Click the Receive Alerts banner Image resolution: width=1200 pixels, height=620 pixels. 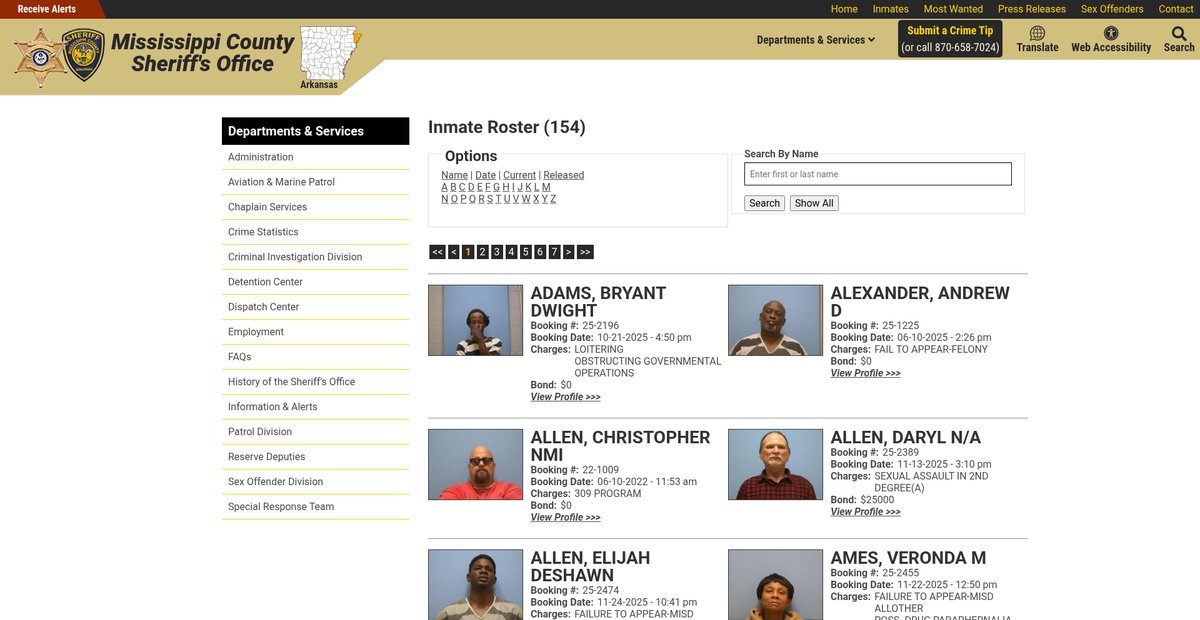coord(47,9)
